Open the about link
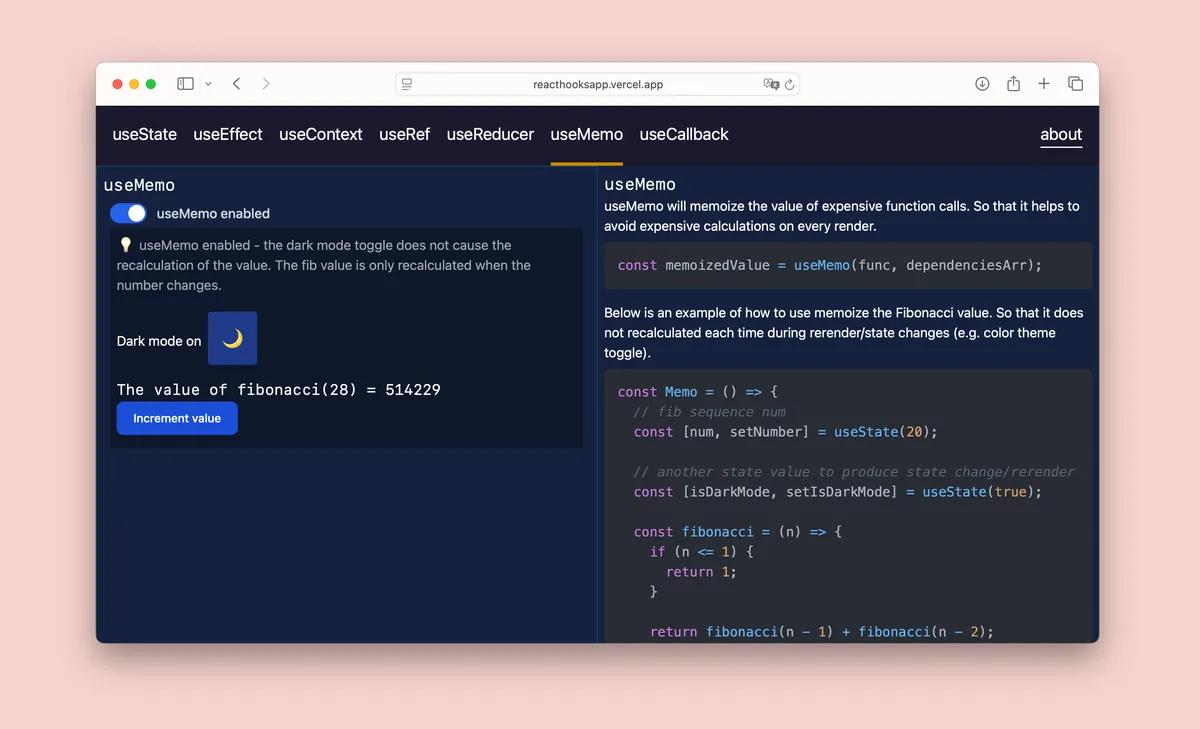 [x=1061, y=134]
